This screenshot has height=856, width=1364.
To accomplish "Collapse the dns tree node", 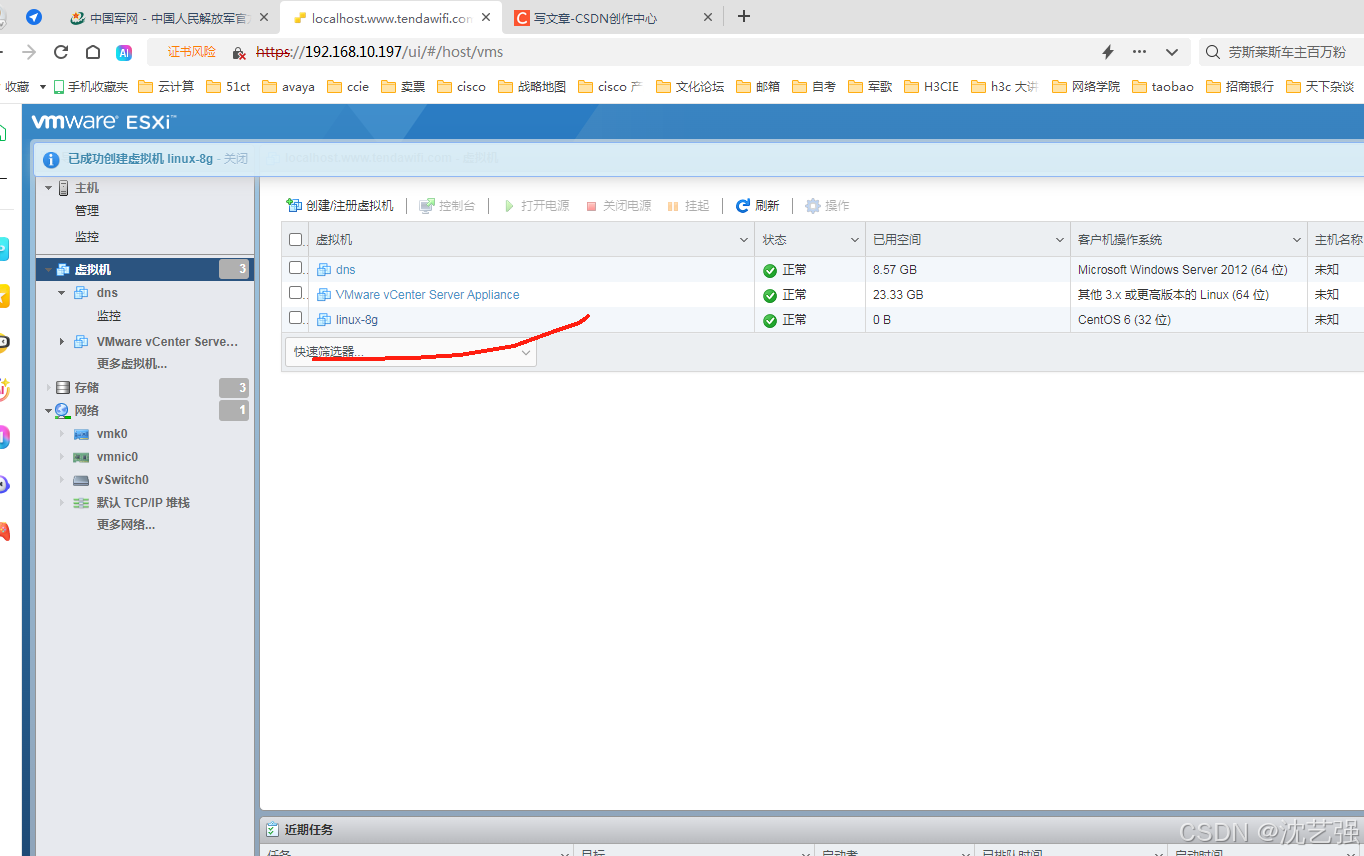I will pyautogui.click(x=61, y=293).
